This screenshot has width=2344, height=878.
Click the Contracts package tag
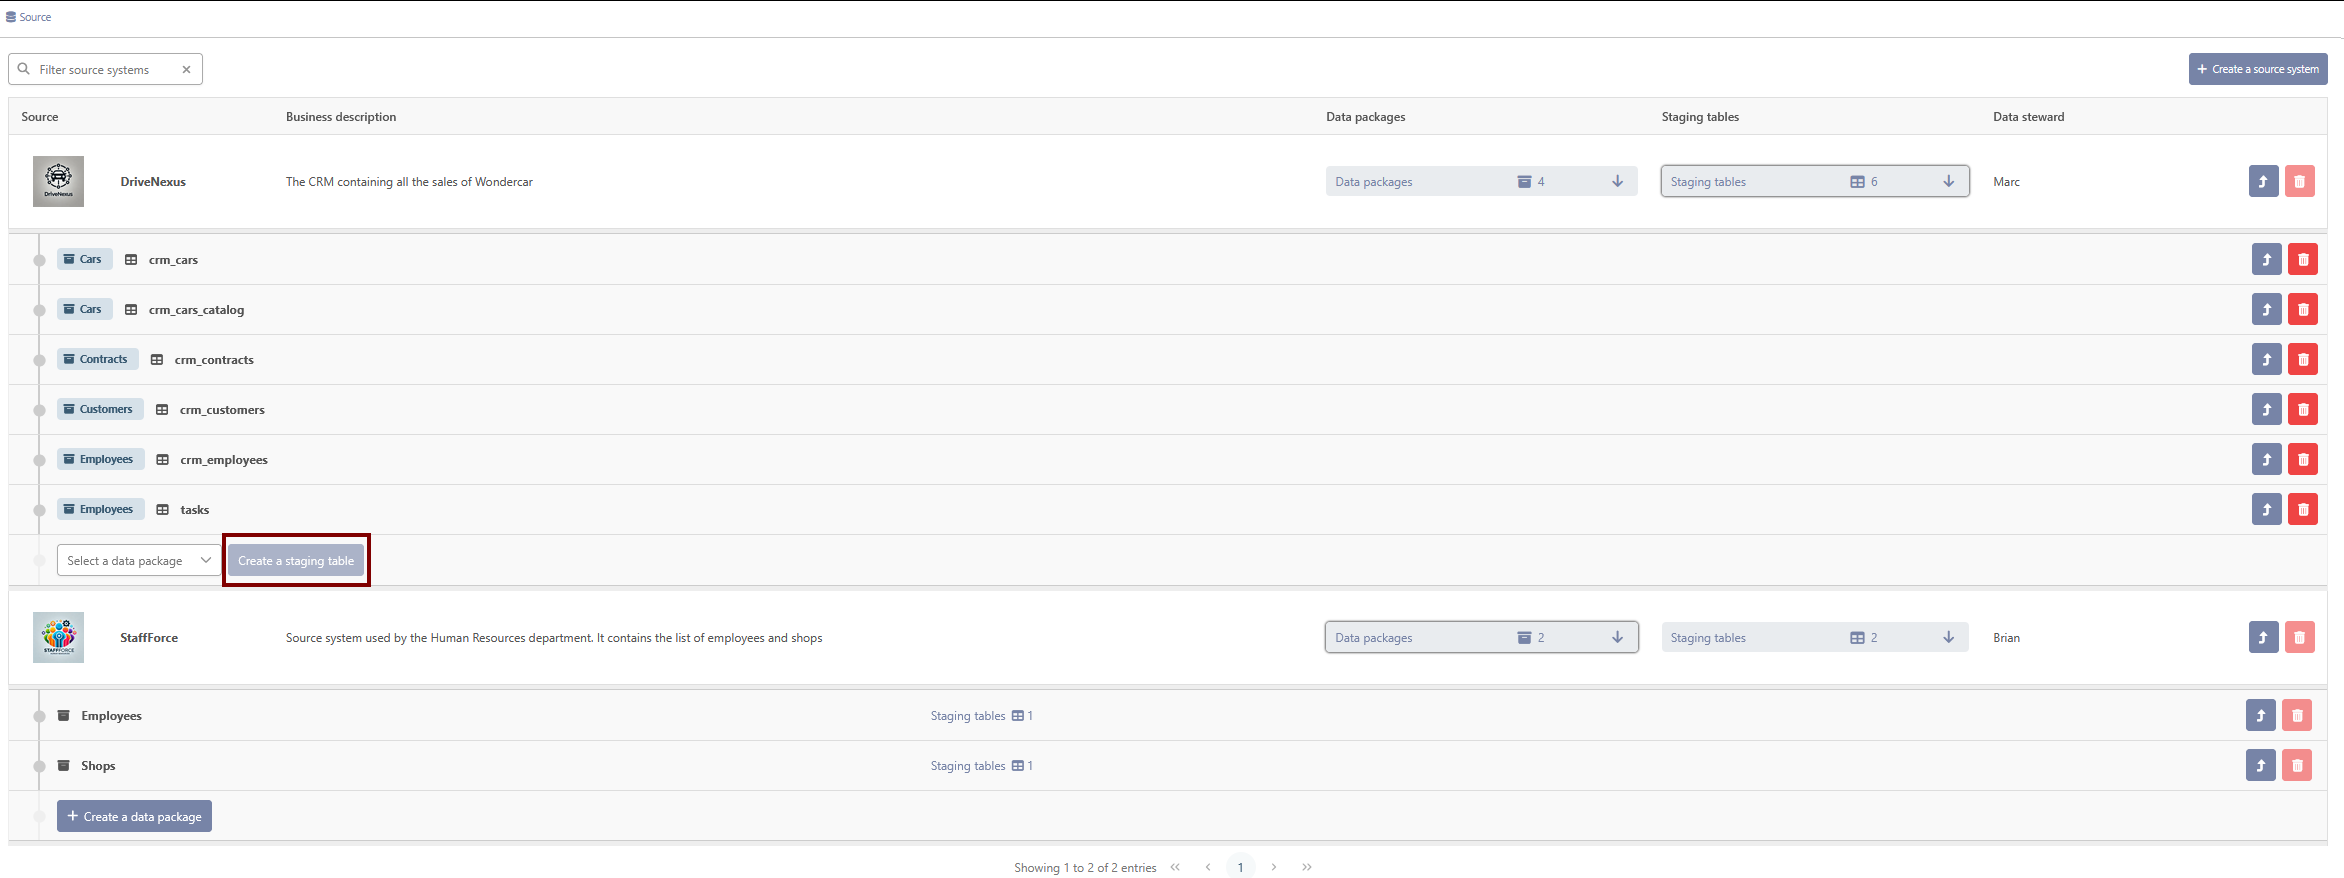point(97,359)
